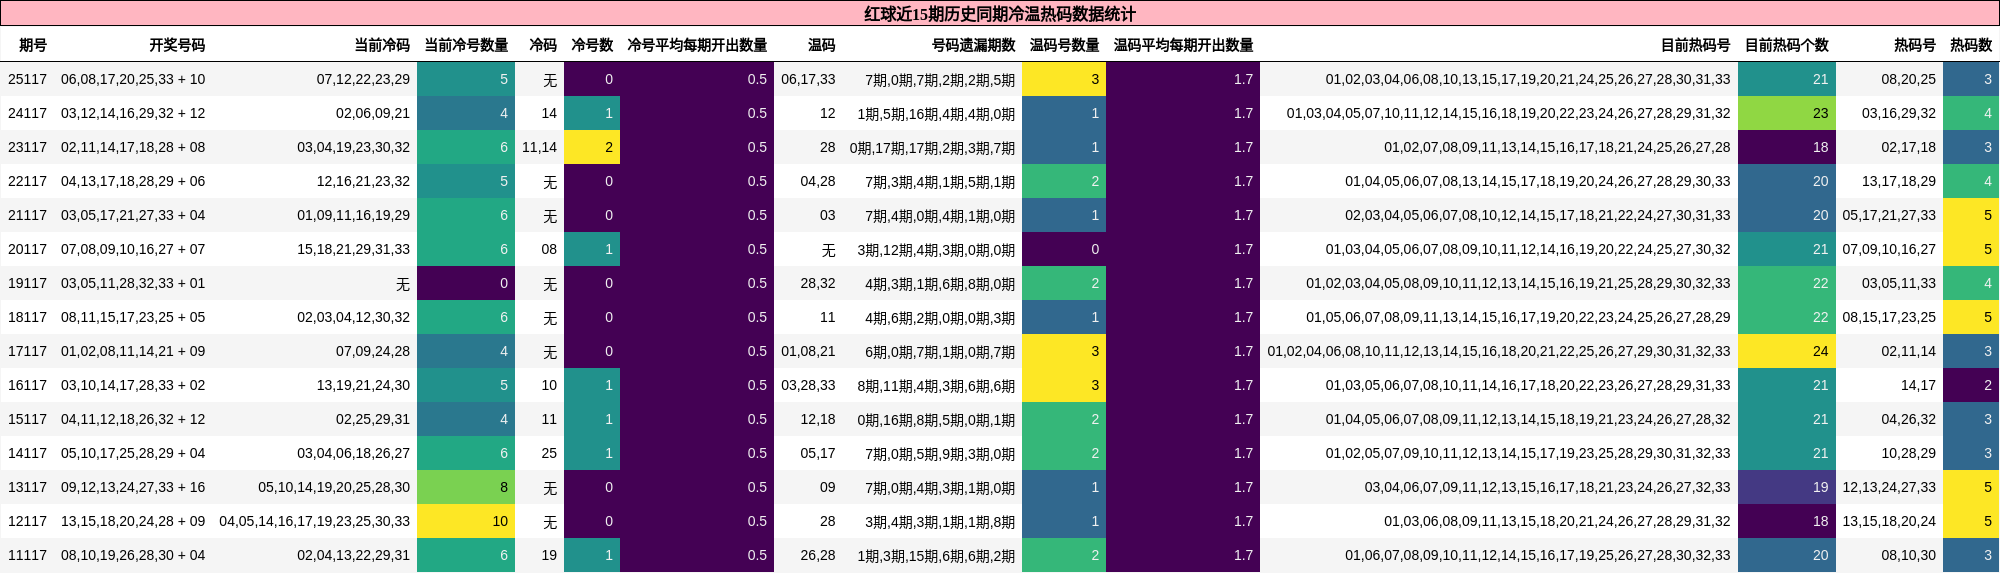2000x573 pixels.
Task: Select period number 14117
Action: click(x=27, y=453)
